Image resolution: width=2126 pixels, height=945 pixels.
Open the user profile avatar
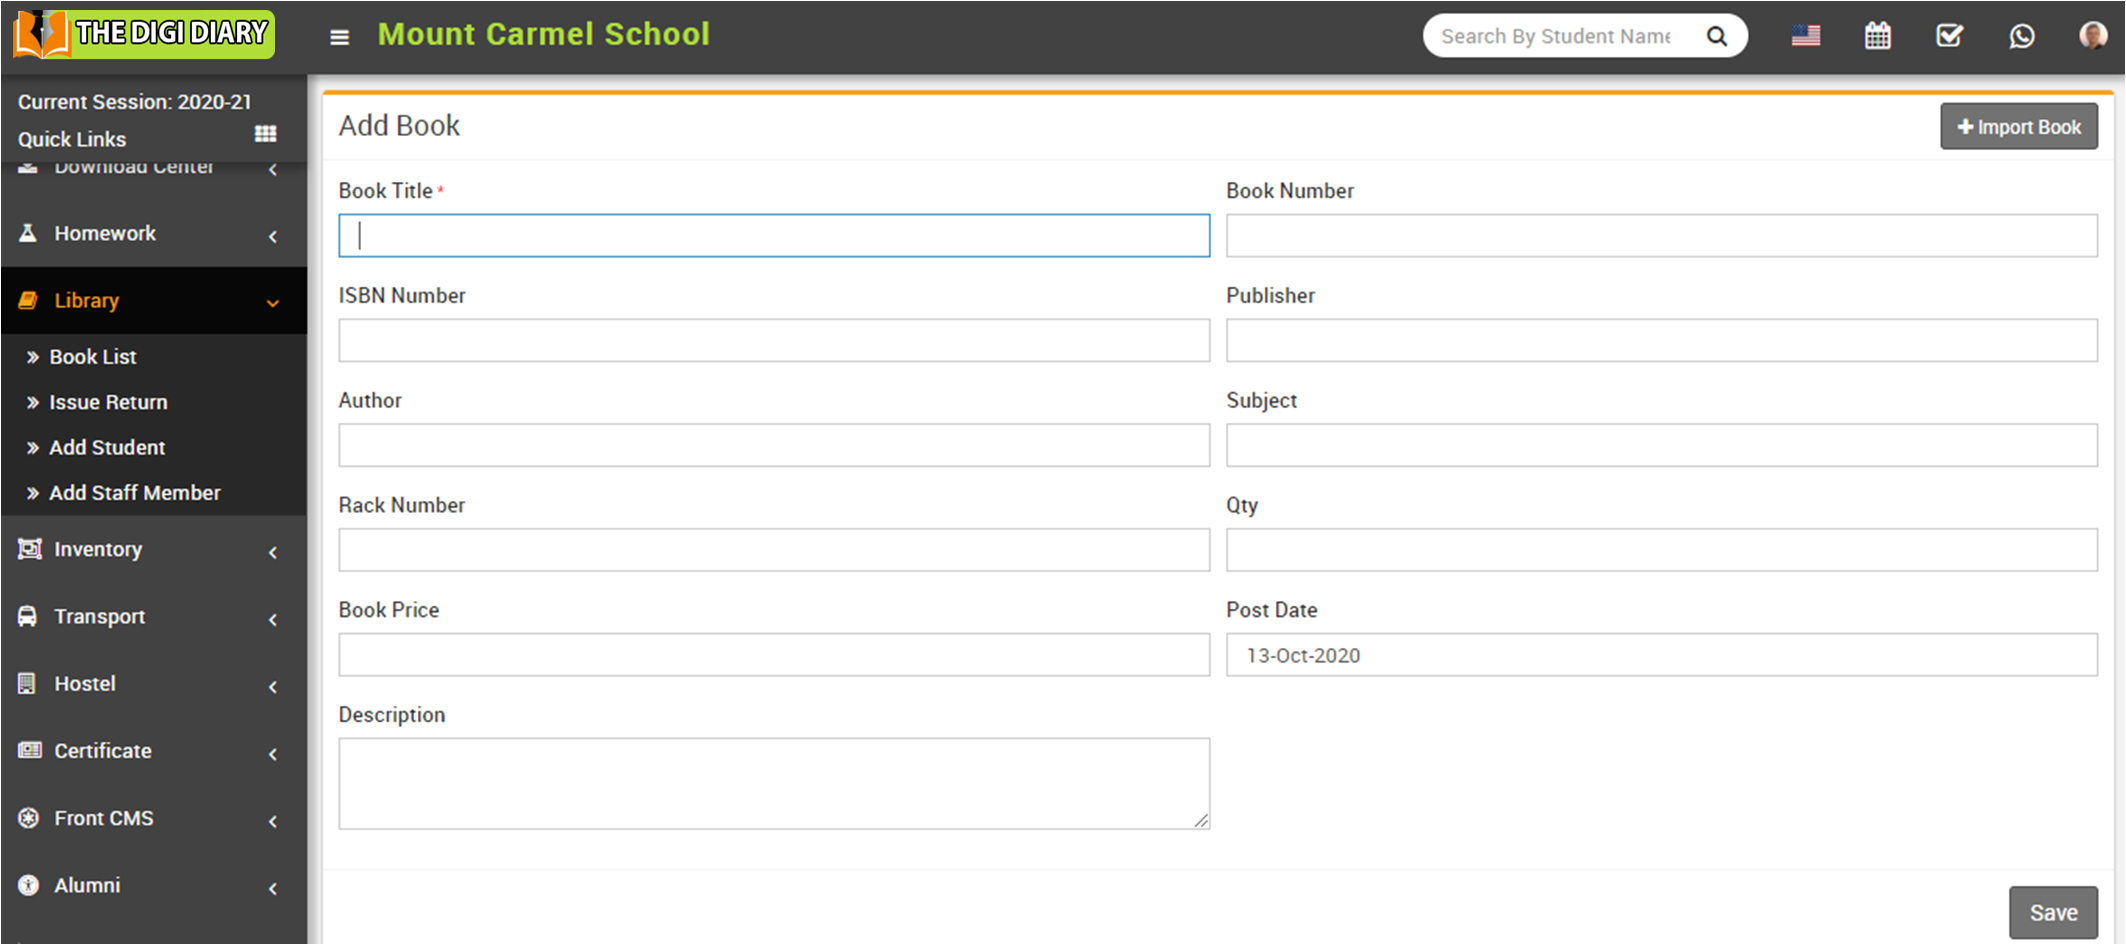click(2092, 36)
